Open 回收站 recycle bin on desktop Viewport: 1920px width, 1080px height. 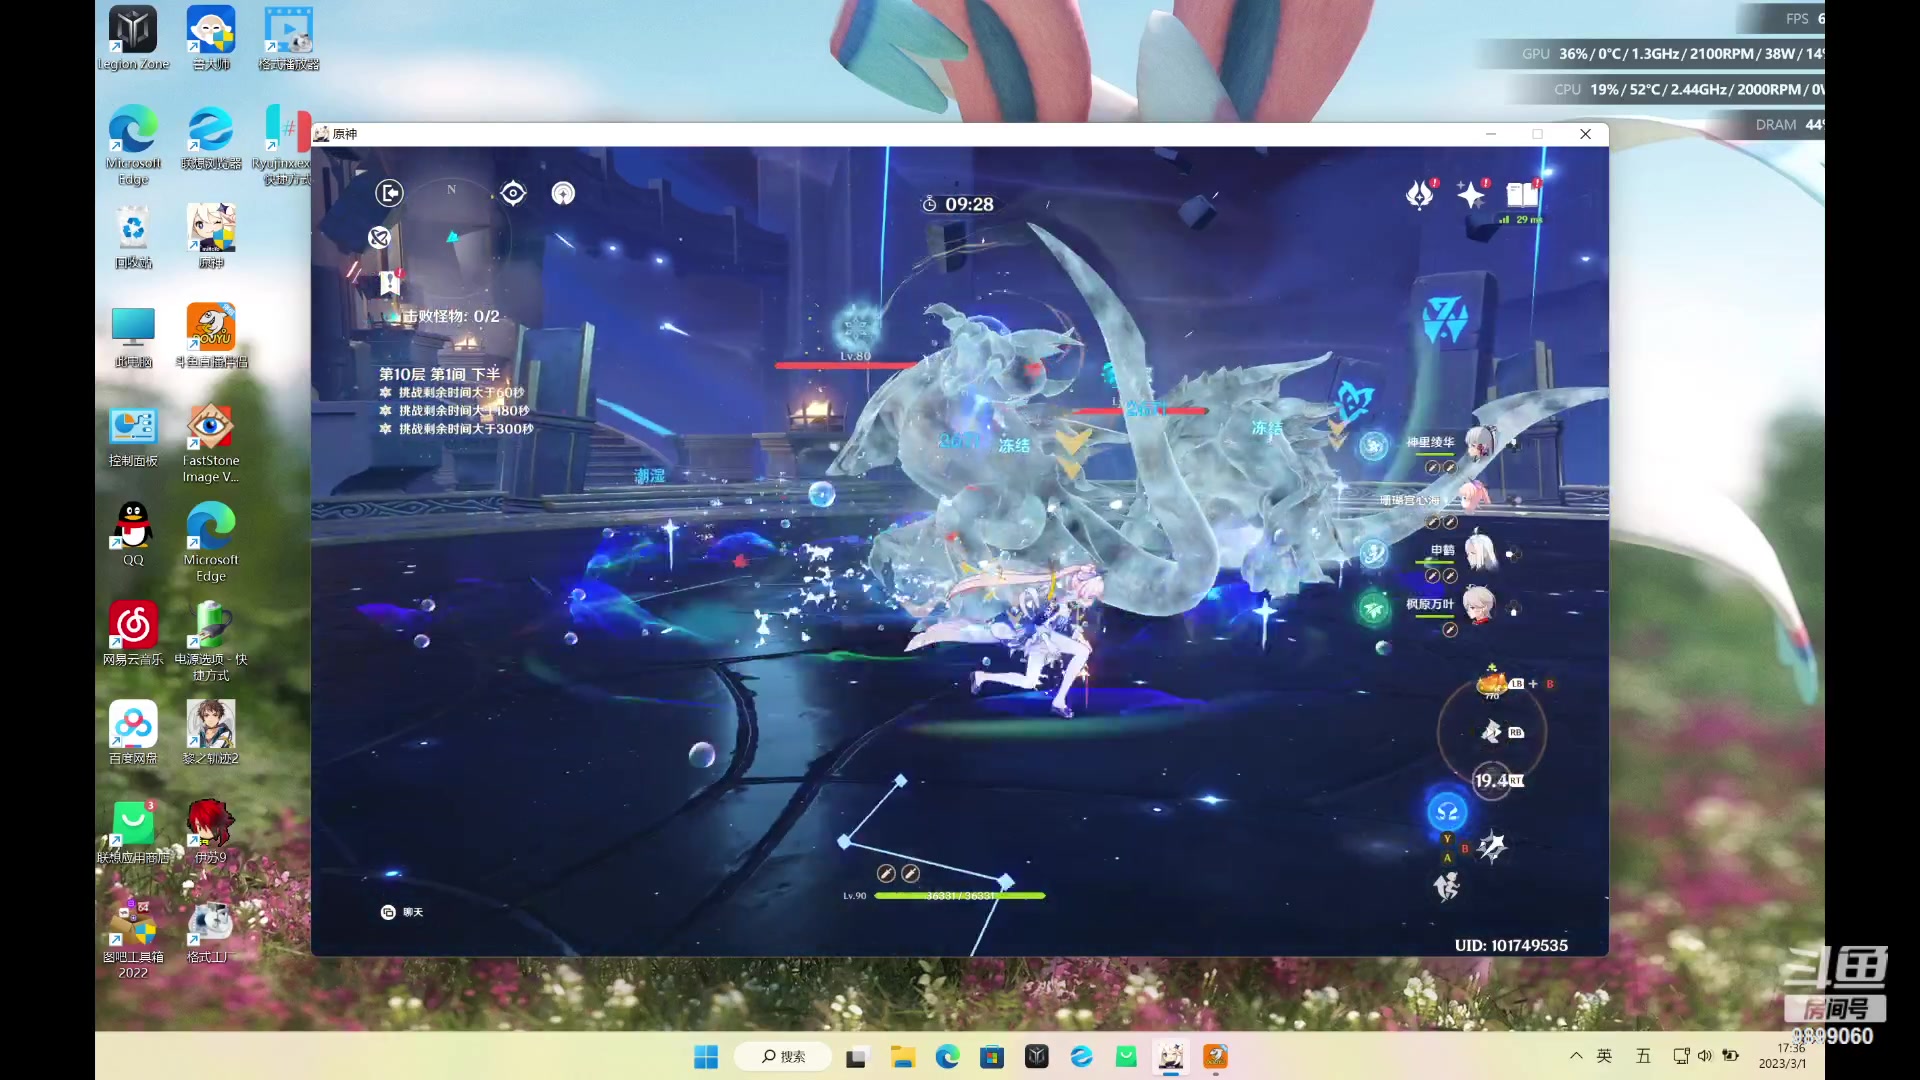point(133,237)
